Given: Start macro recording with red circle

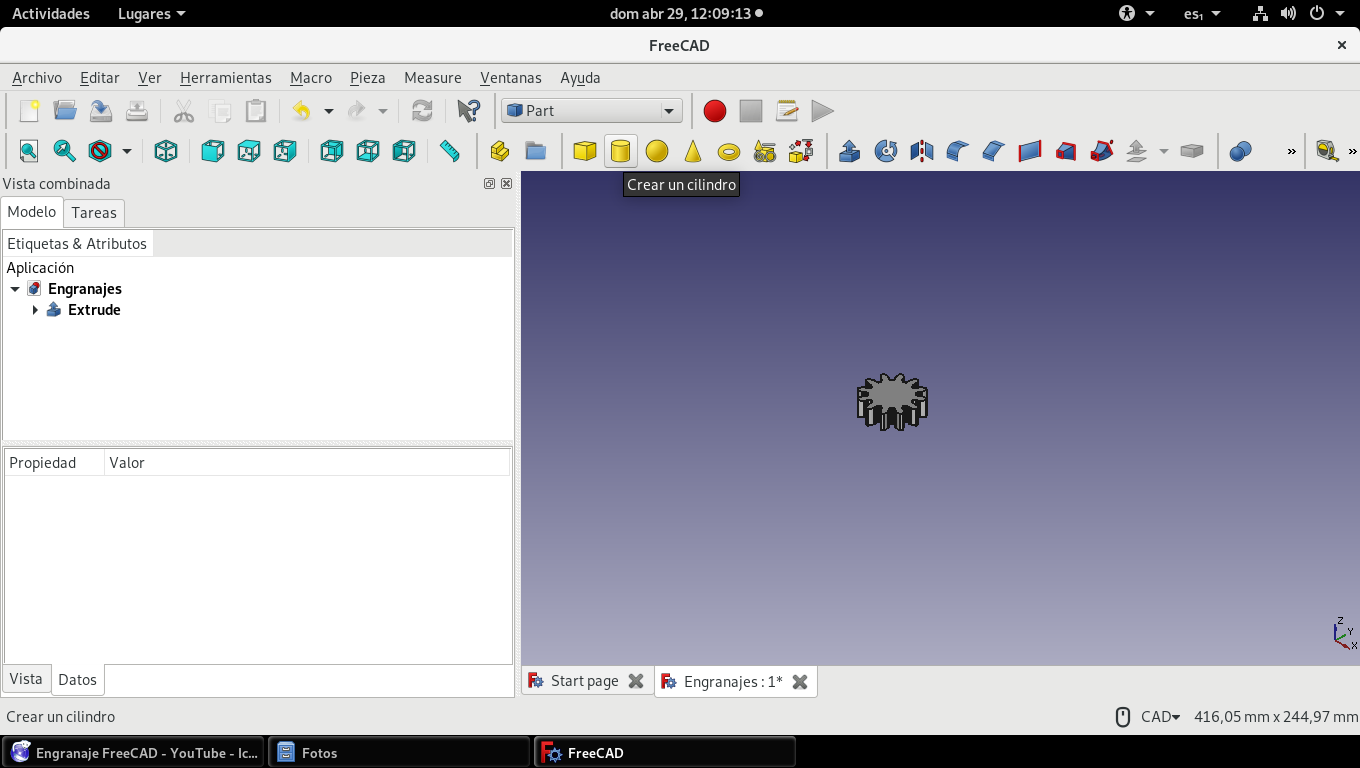Looking at the screenshot, I should click(715, 111).
